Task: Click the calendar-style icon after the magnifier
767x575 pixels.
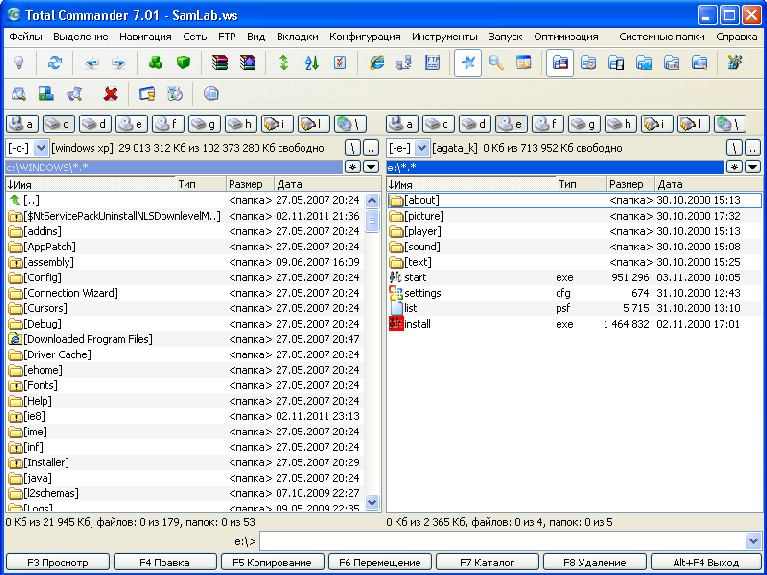Action: [523, 63]
